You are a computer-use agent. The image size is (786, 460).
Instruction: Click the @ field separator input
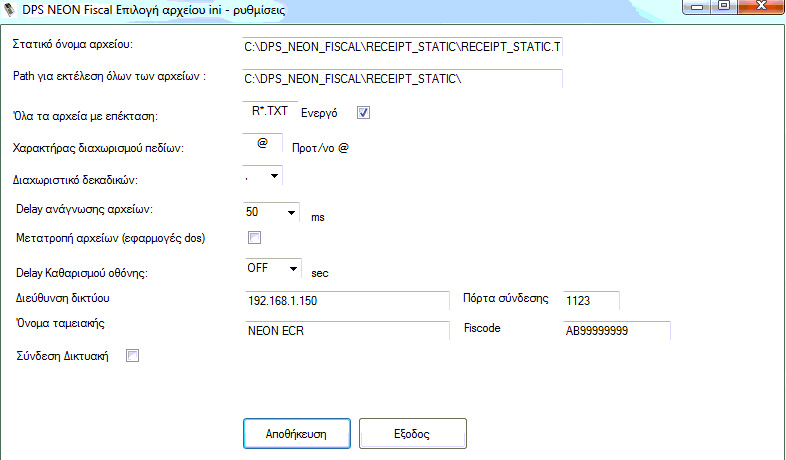263,143
